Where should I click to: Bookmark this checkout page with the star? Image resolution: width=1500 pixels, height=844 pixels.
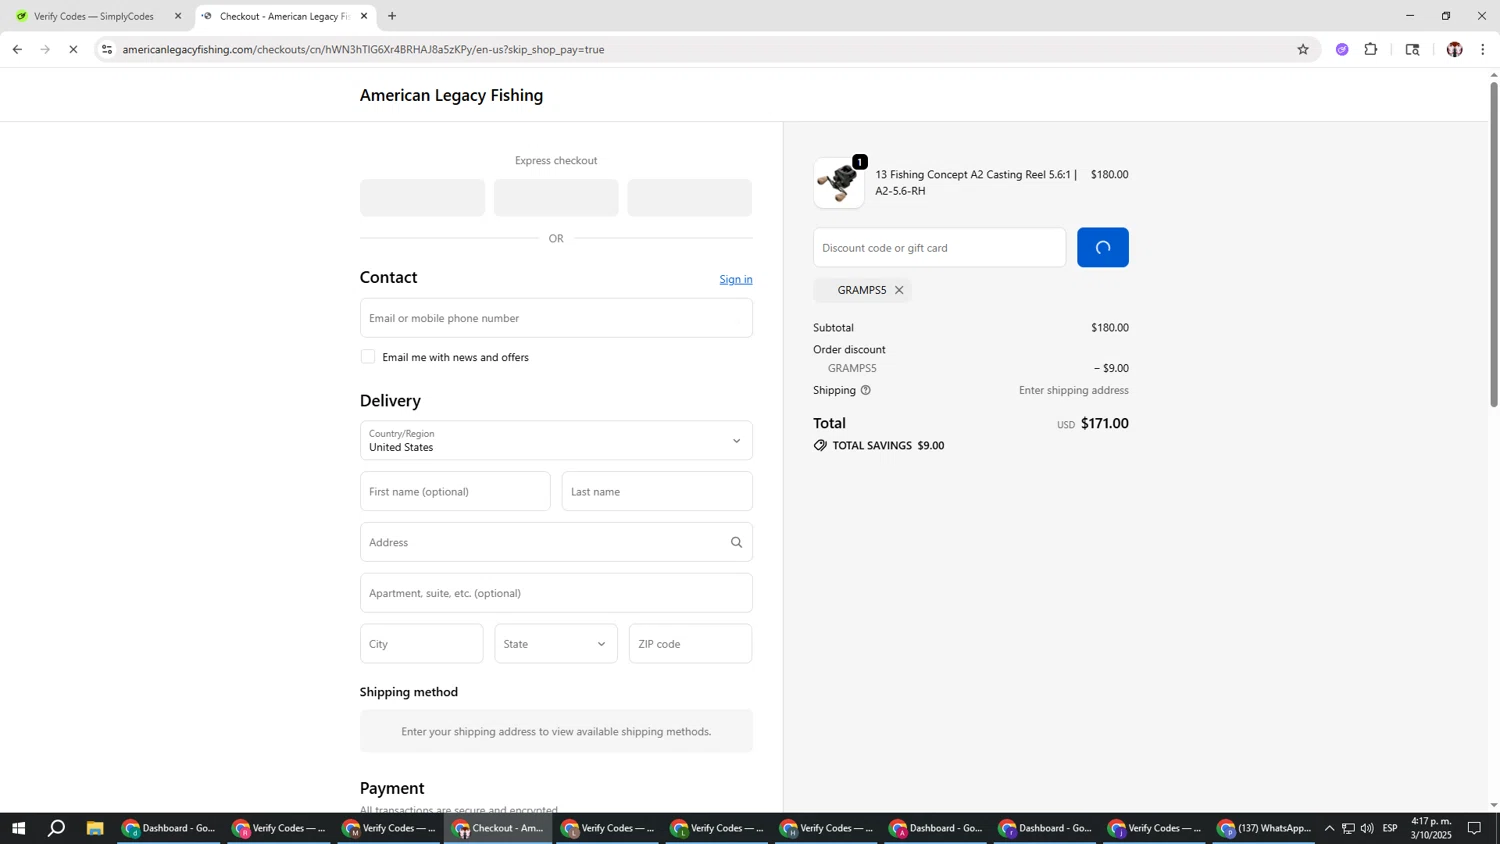(x=1302, y=49)
